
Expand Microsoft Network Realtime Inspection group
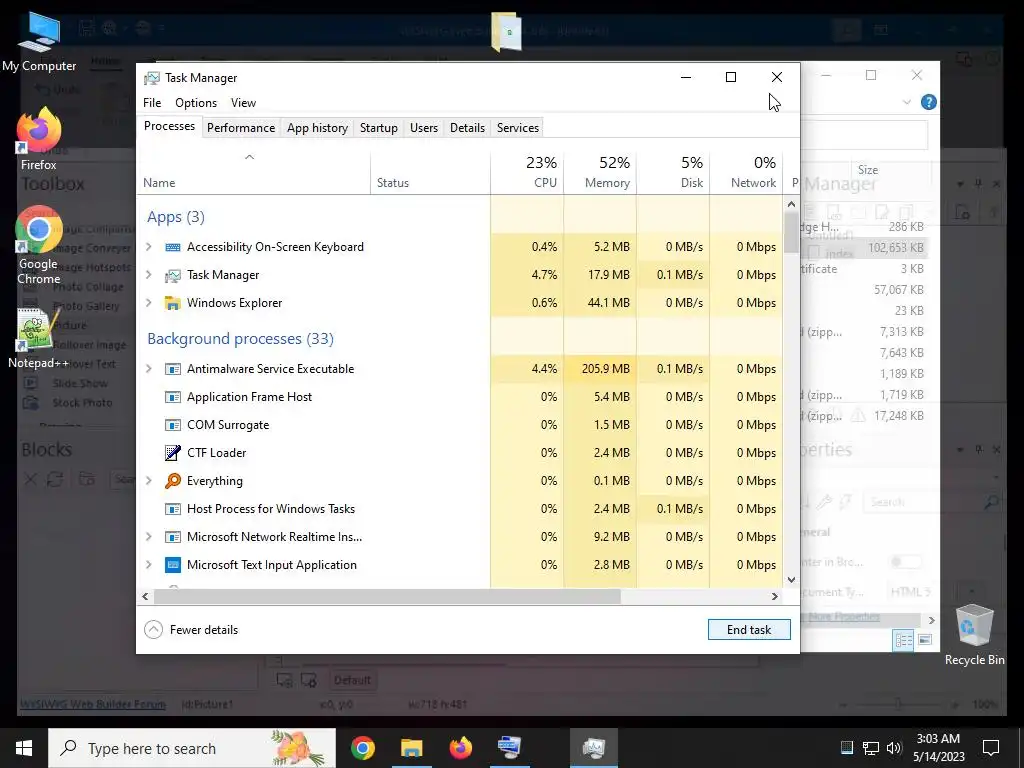click(x=149, y=537)
